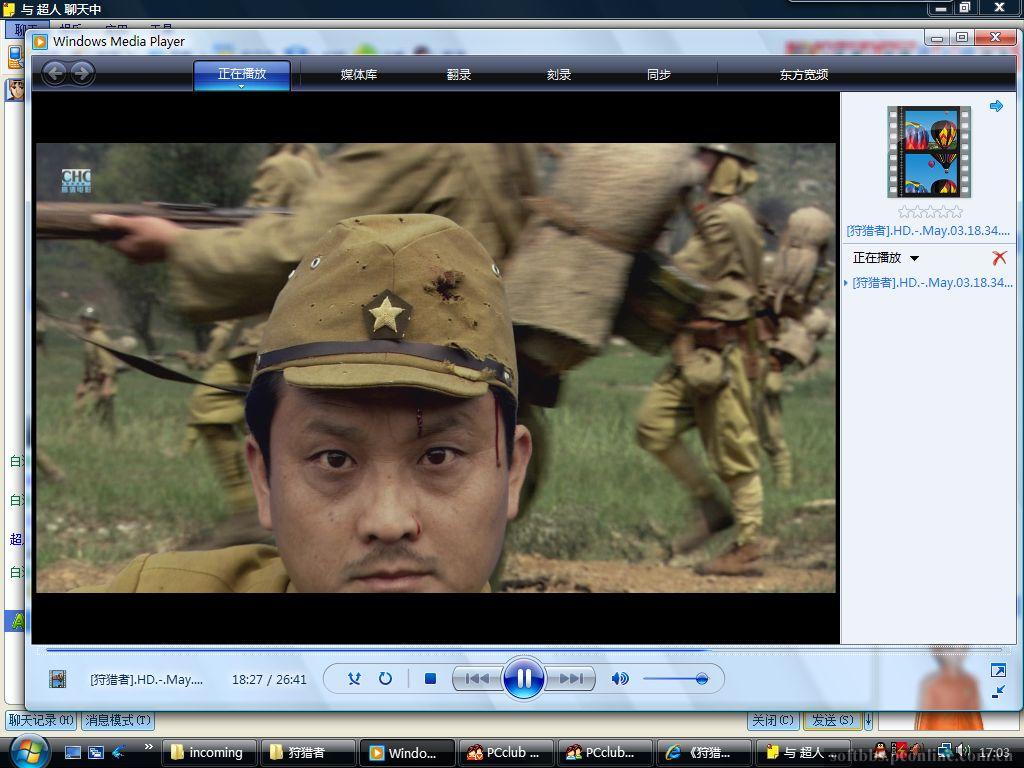
Task: Open the send options arrow next to 发送
Action: [x=868, y=720]
